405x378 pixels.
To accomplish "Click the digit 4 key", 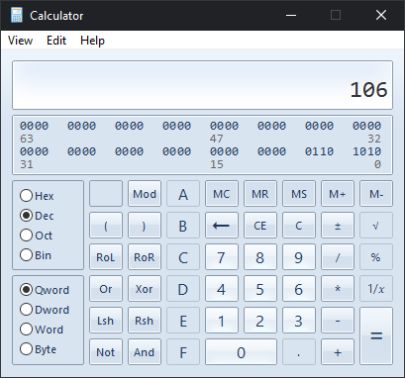I will pos(222,289).
